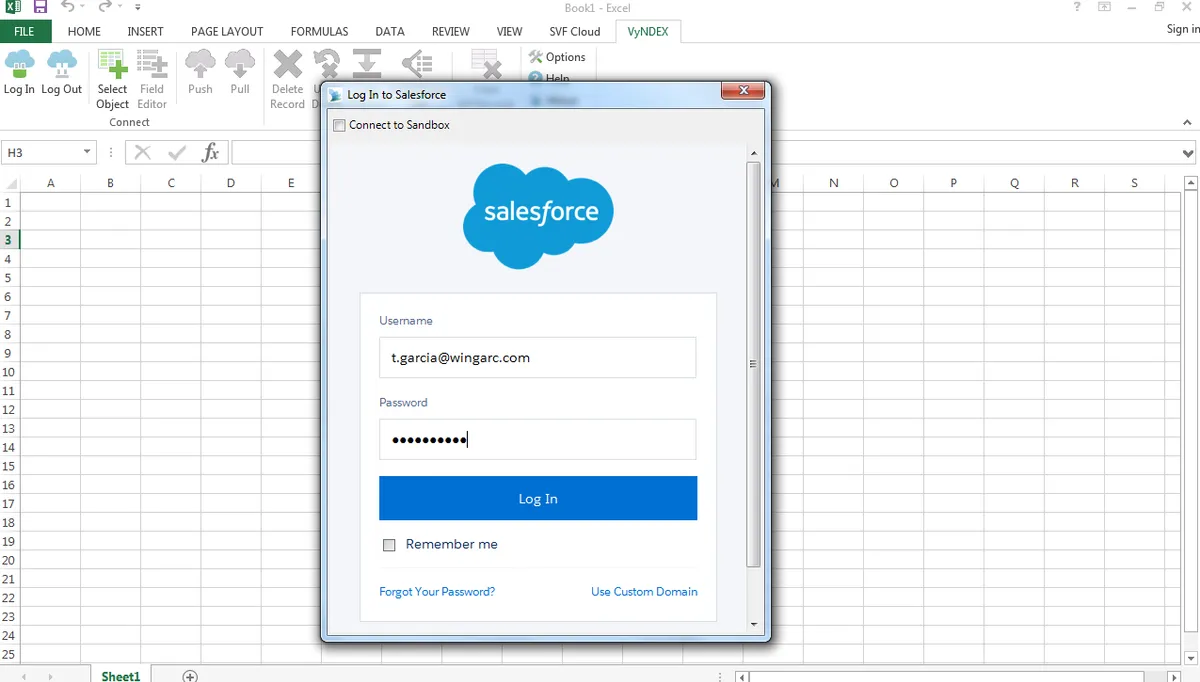This screenshot has height=682, width=1200.
Task: Open the Use Custom Domain link
Action: coord(644,592)
